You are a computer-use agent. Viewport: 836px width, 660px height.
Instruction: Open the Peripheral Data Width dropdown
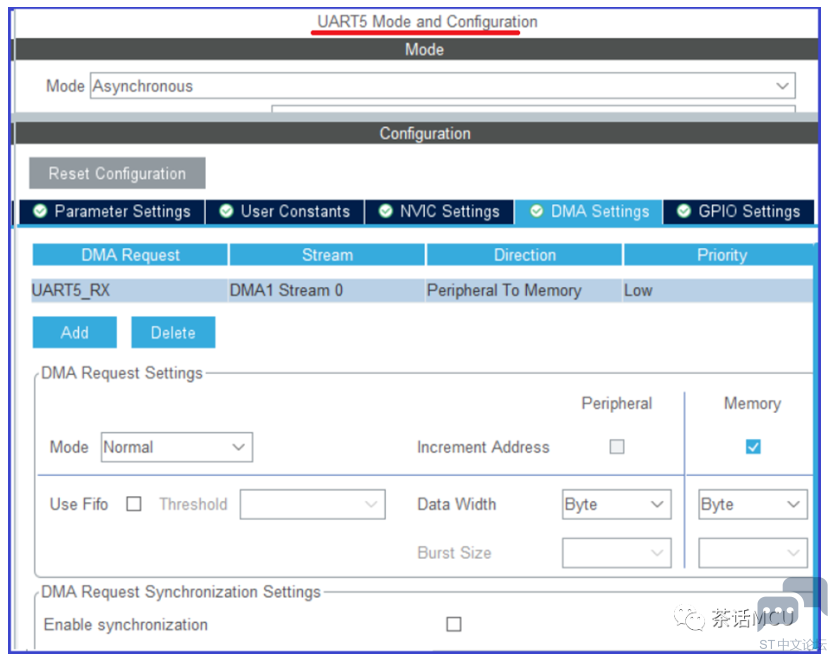(x=616, y=504)
